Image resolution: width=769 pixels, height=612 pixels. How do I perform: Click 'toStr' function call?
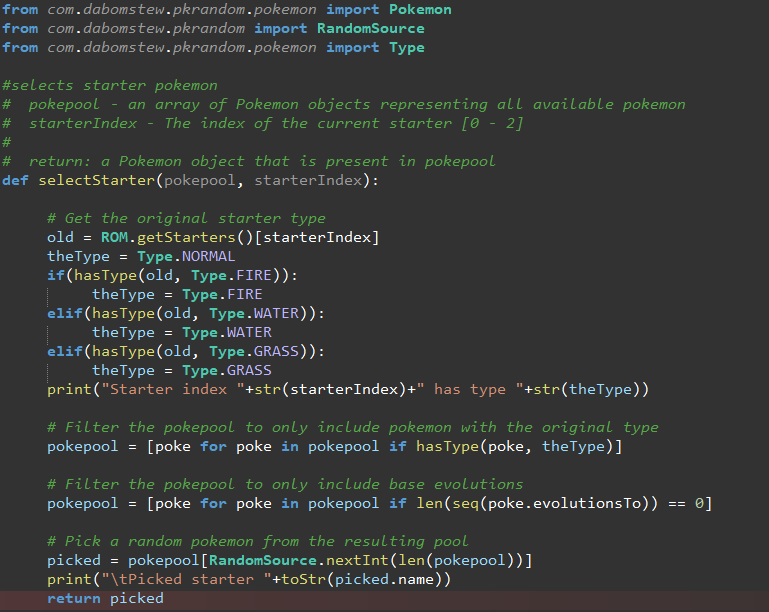click(303, 579)
